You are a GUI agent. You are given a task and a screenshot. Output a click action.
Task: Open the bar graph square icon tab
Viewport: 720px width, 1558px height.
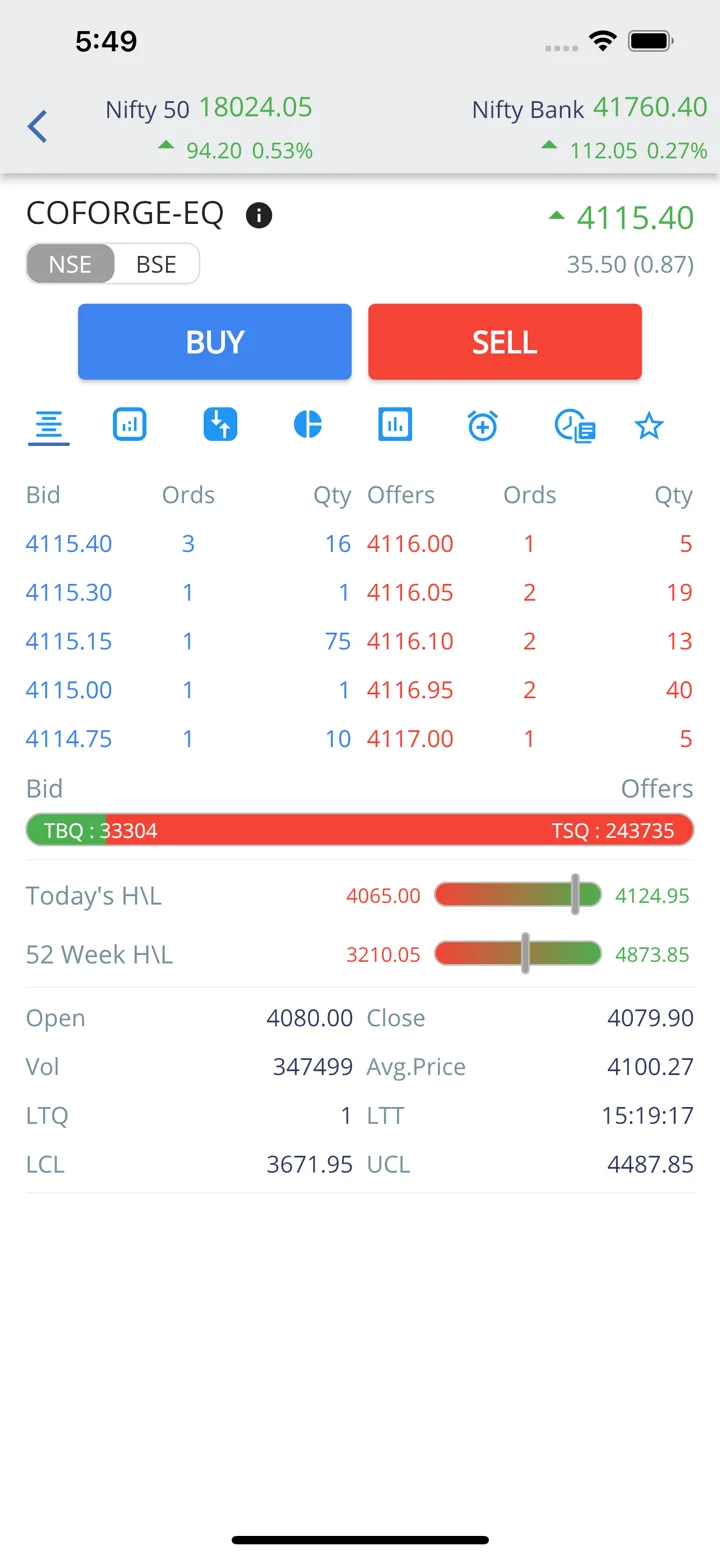[395, 425]
